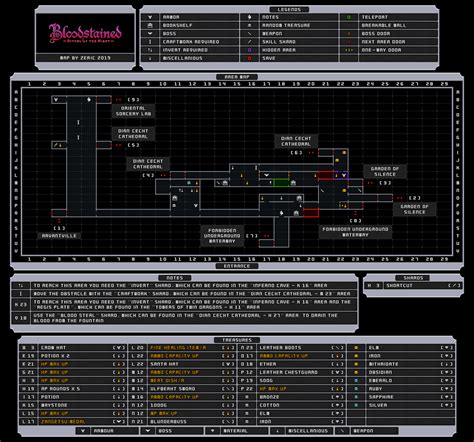Click the Blunderbuss treasure row
Viewport: 474px width, 442px height.
(182, 422)
